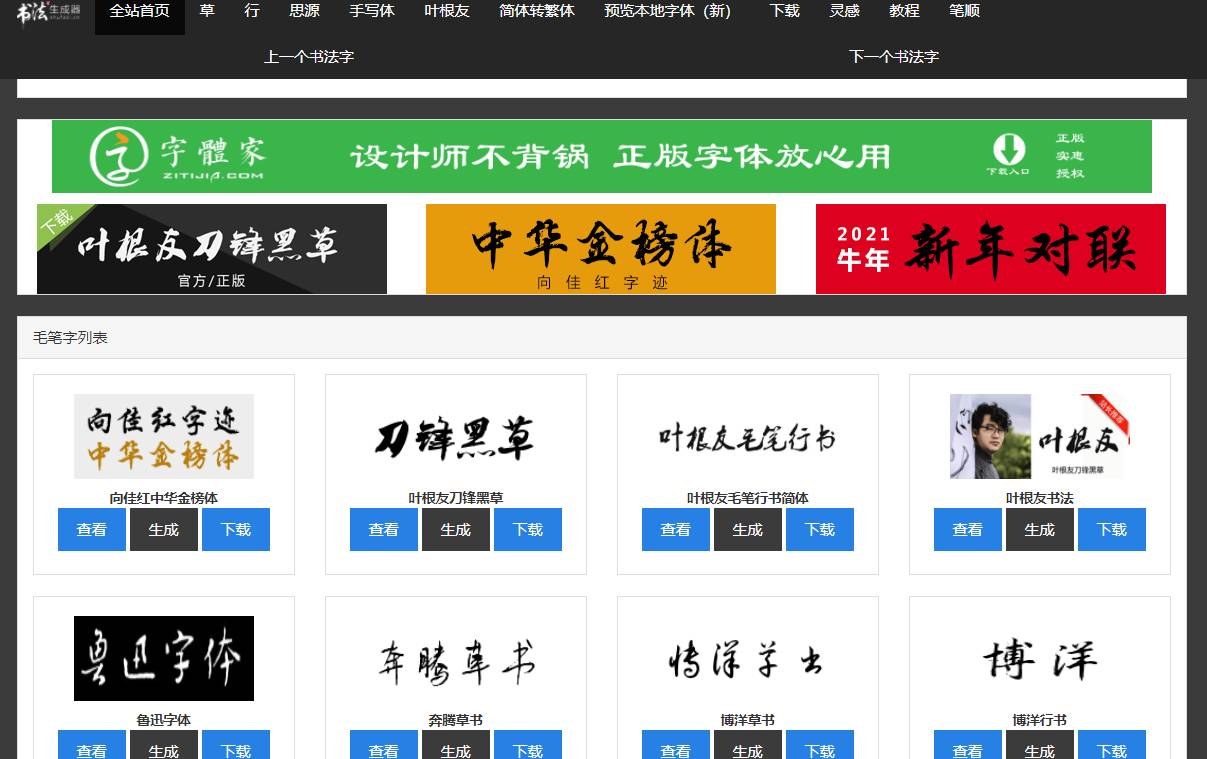Open the red 2021牛年 新年对联 banner

[x=991, y=249]
